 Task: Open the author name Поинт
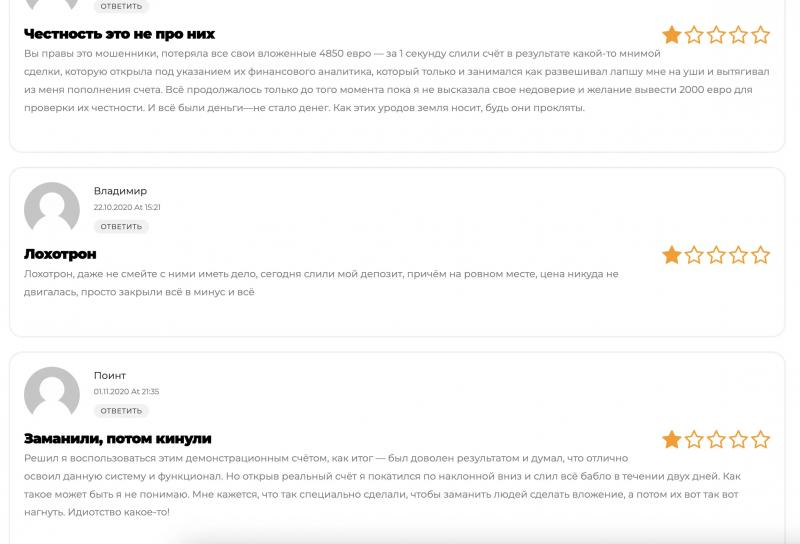pos(110,376)
